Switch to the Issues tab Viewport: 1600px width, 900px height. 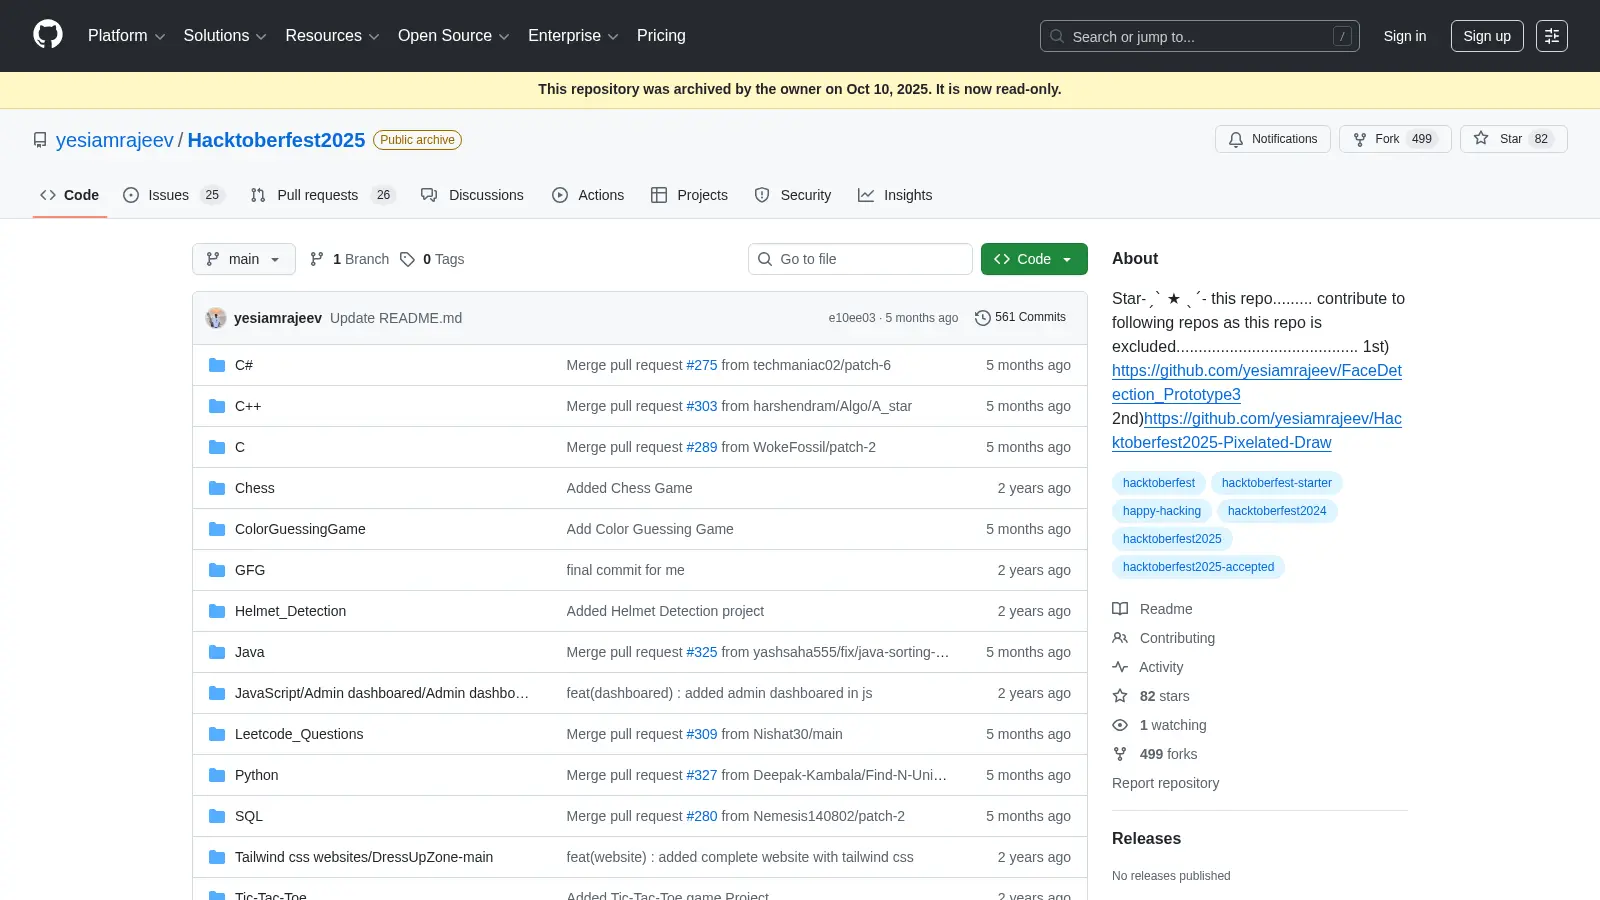173,195
